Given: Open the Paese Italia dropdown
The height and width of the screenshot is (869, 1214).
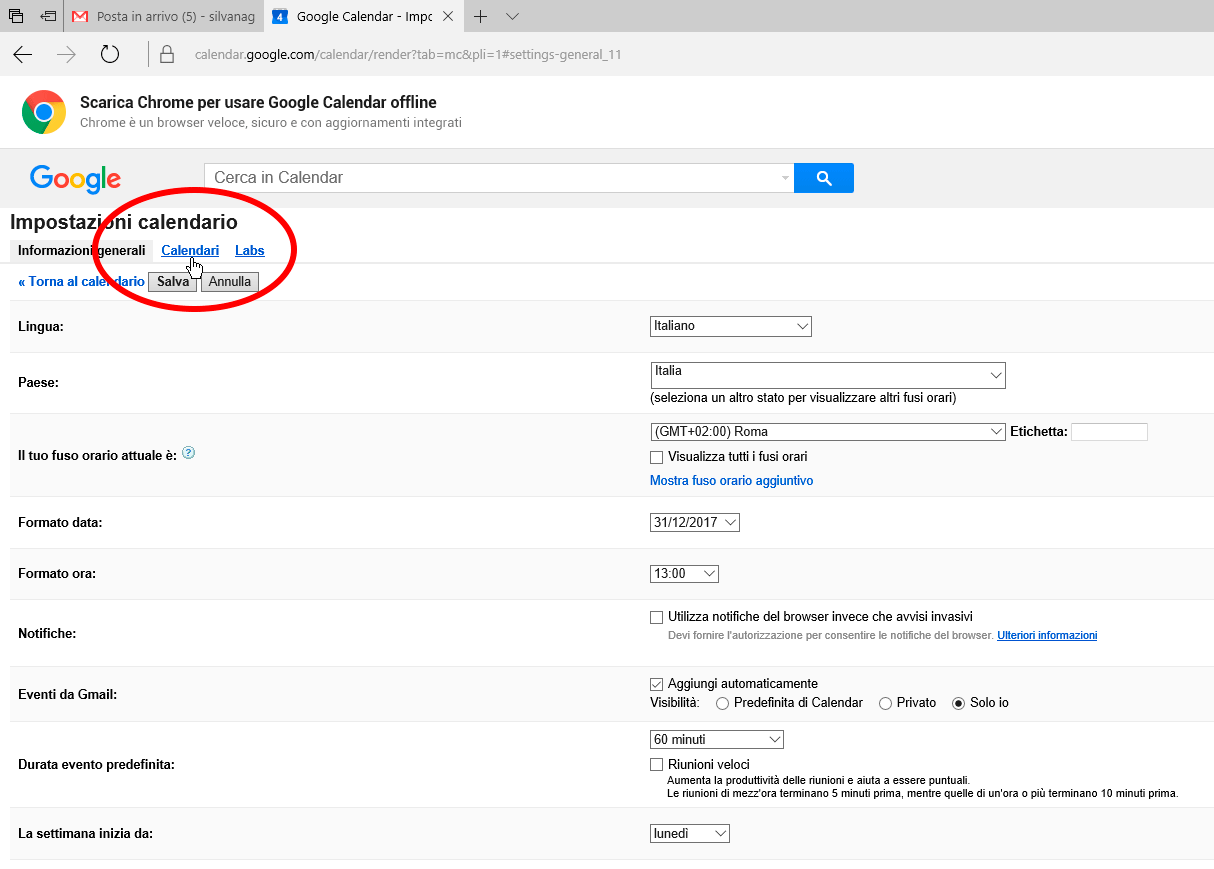Looking at the screenshot, I should coord(828,375).
